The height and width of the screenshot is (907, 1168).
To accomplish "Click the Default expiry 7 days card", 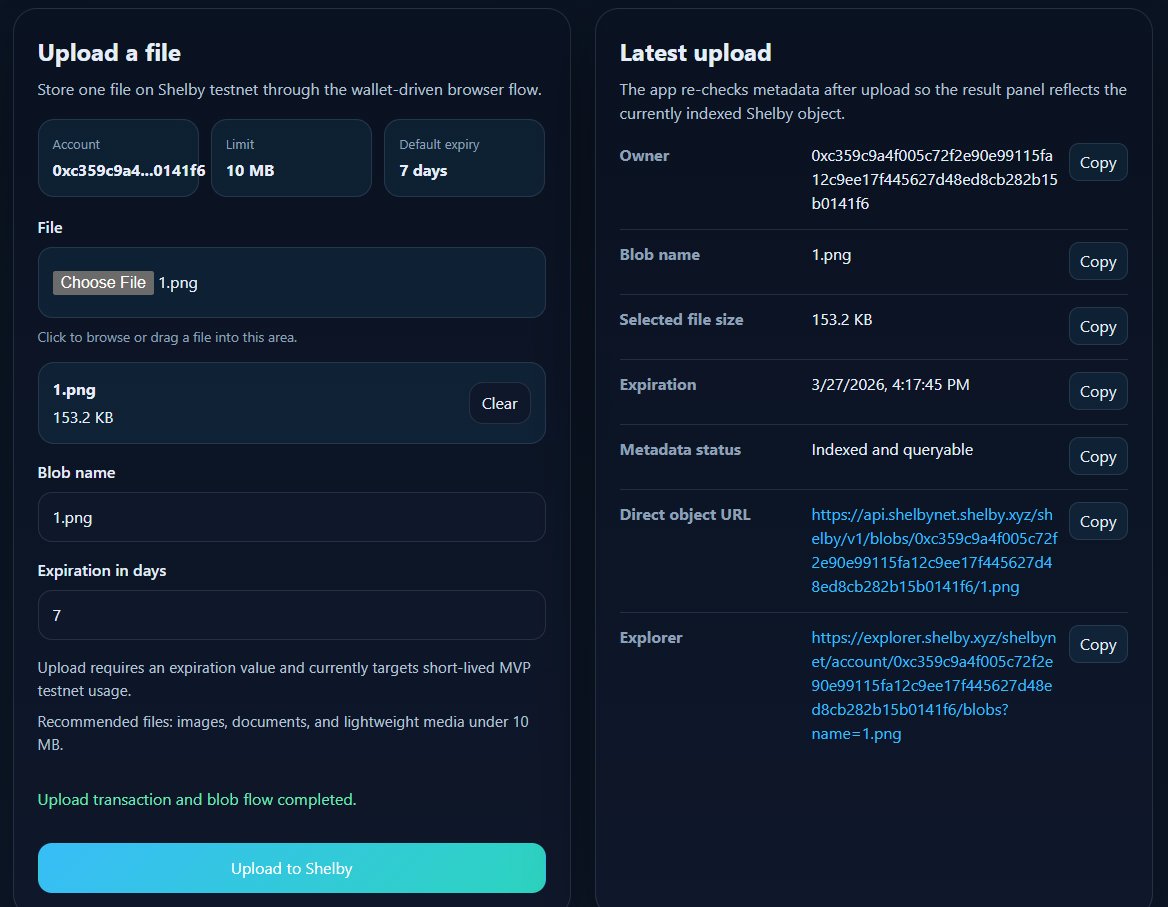I will coord(464,158).
